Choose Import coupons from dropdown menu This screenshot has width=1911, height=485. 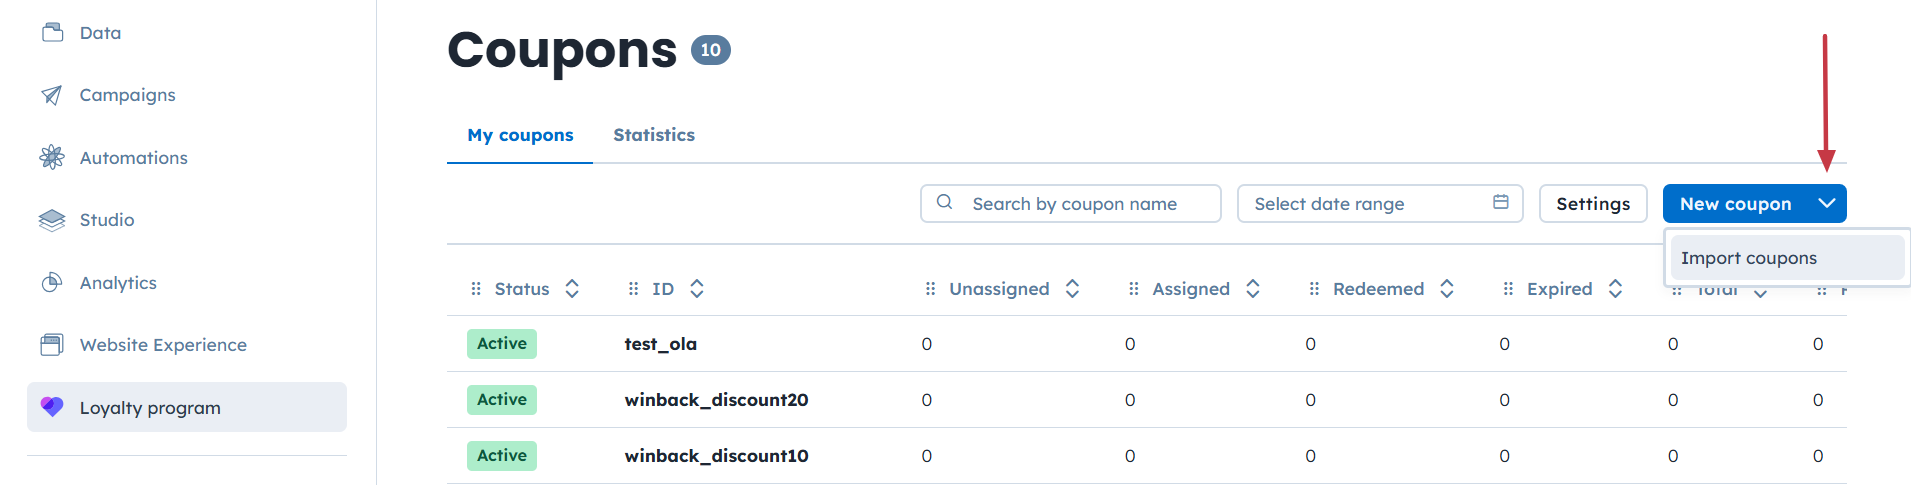(1748, 258)
